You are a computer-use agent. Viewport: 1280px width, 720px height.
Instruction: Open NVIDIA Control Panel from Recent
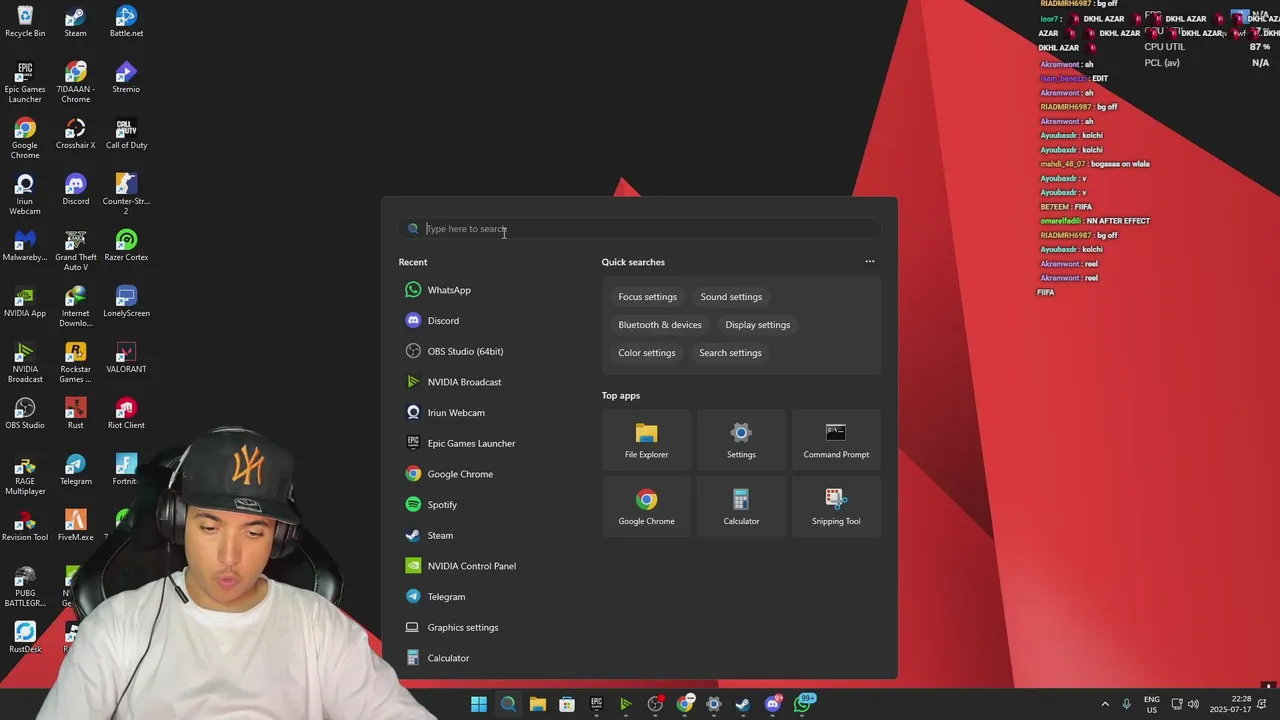pyautogui.click(x=460, y=566)
